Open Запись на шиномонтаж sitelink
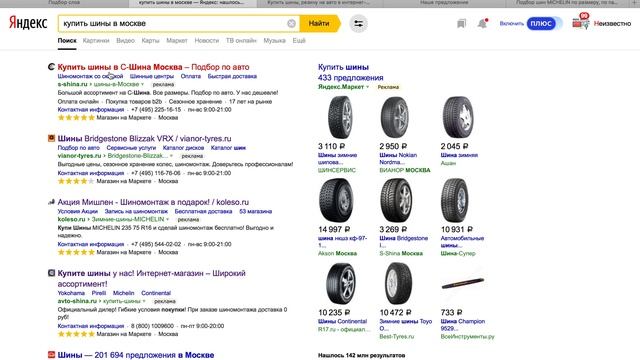This screenshot has height=360, width=640. pyautogui.click(x=136, y=211)
